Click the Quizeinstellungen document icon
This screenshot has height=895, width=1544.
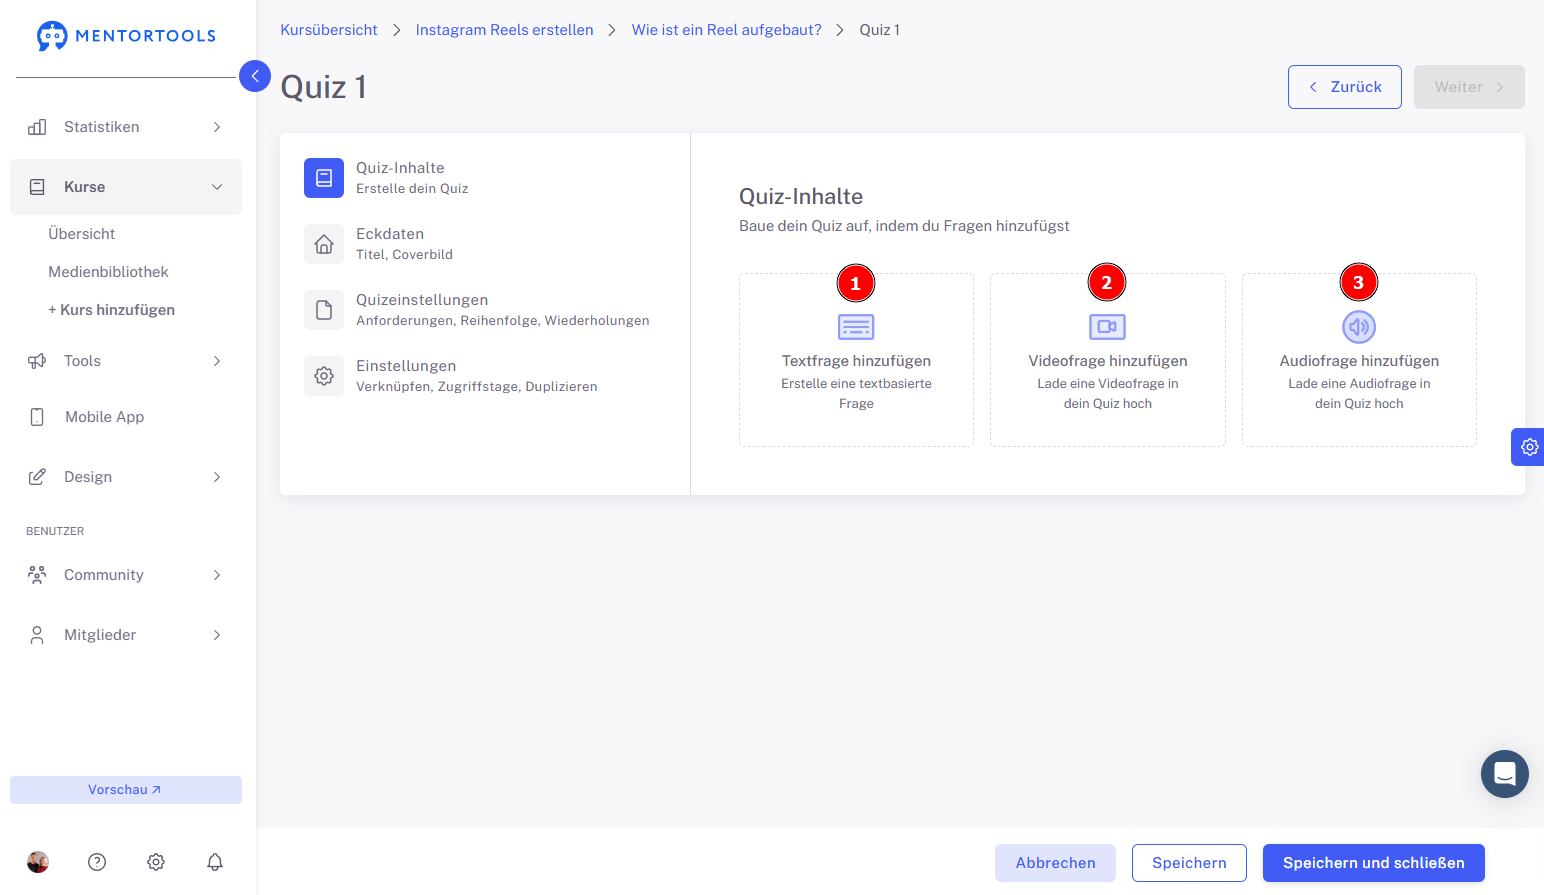(x=324, y=310)
